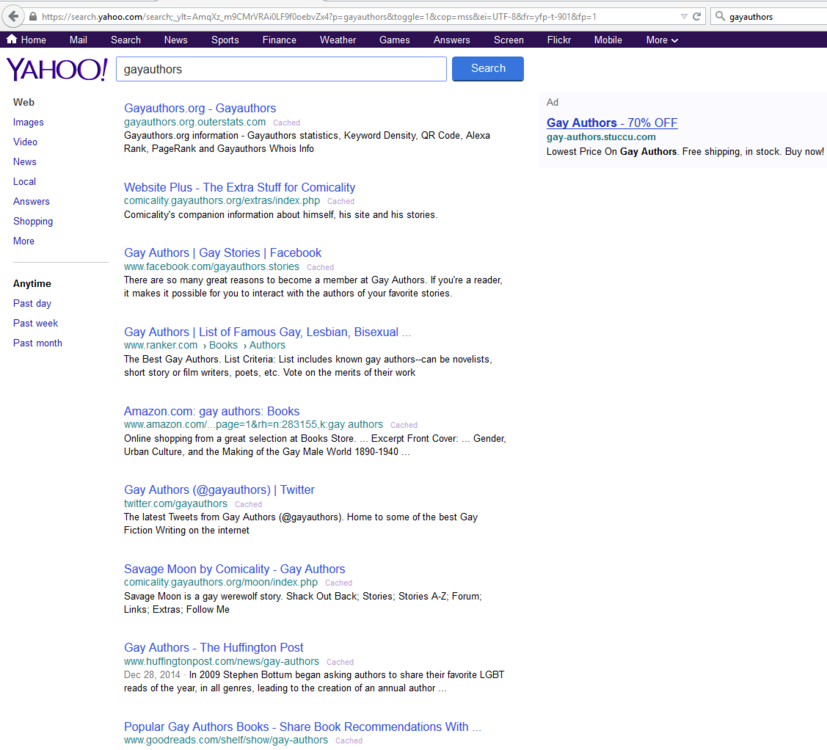
Task: Open the address bar history dropdown arrow
Action: click(684, 17)
